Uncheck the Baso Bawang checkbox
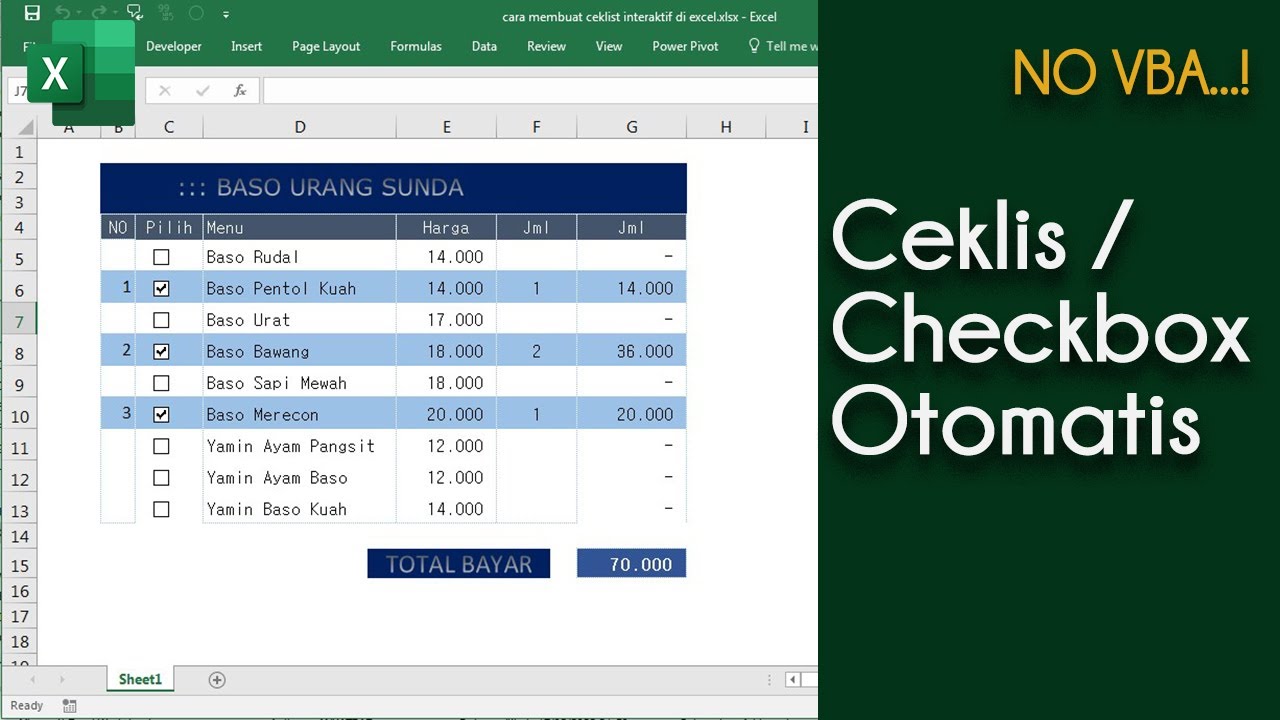Image resolution: width=1280 pixels, height=720 pixels. point(161,351)
